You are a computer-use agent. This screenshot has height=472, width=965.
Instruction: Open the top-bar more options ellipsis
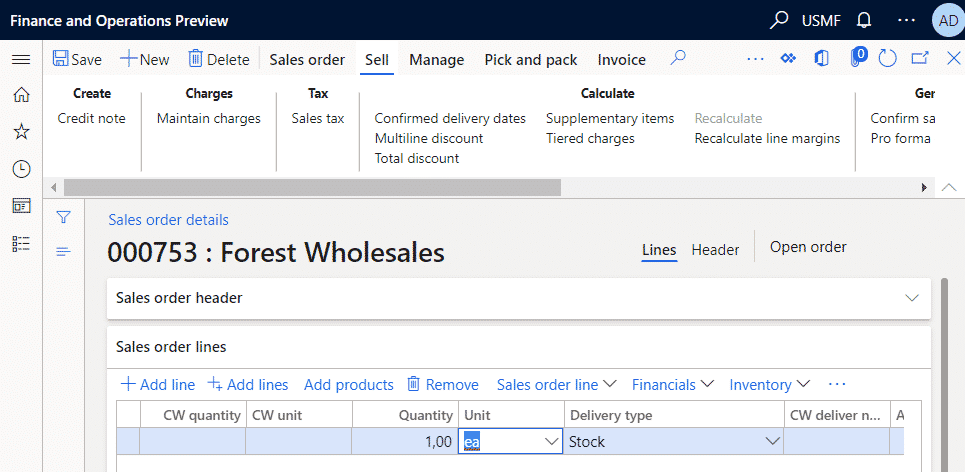[x=907, y=20]
